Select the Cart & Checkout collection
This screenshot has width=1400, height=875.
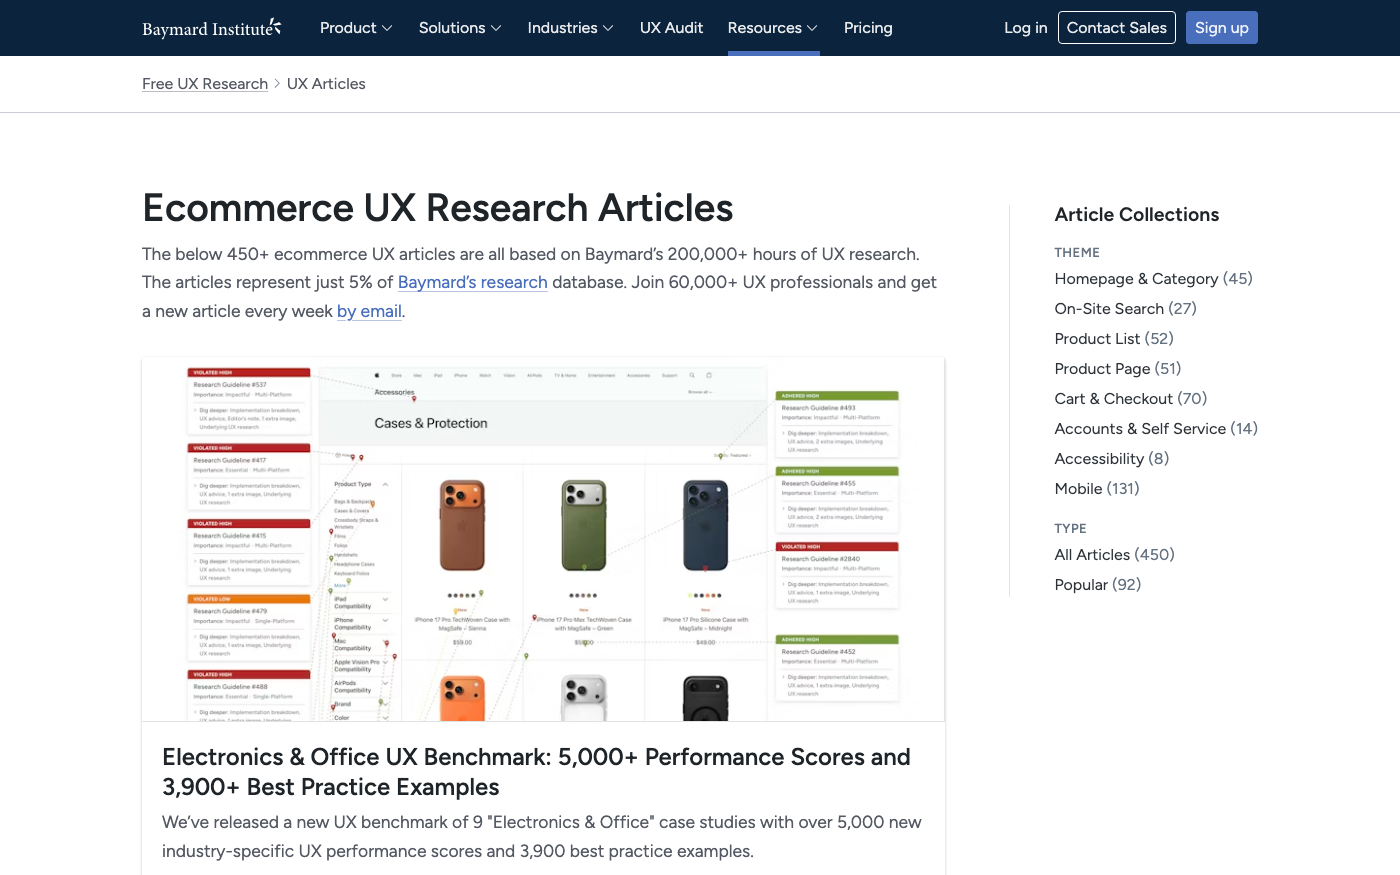click(x=1113, y=399)
